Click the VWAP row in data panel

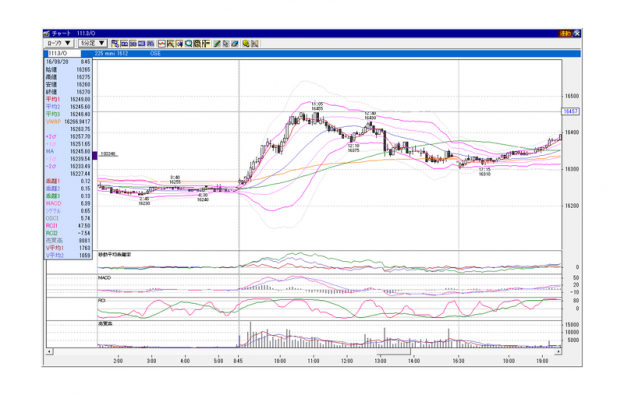click(x=68, y=122)
